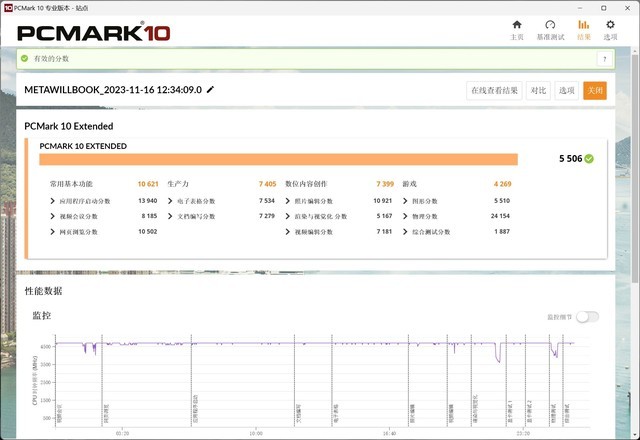The width and height of the screenshot is (640, 440).
Task: Click the 在线查看结果 button
Action: tap(494, 91)
